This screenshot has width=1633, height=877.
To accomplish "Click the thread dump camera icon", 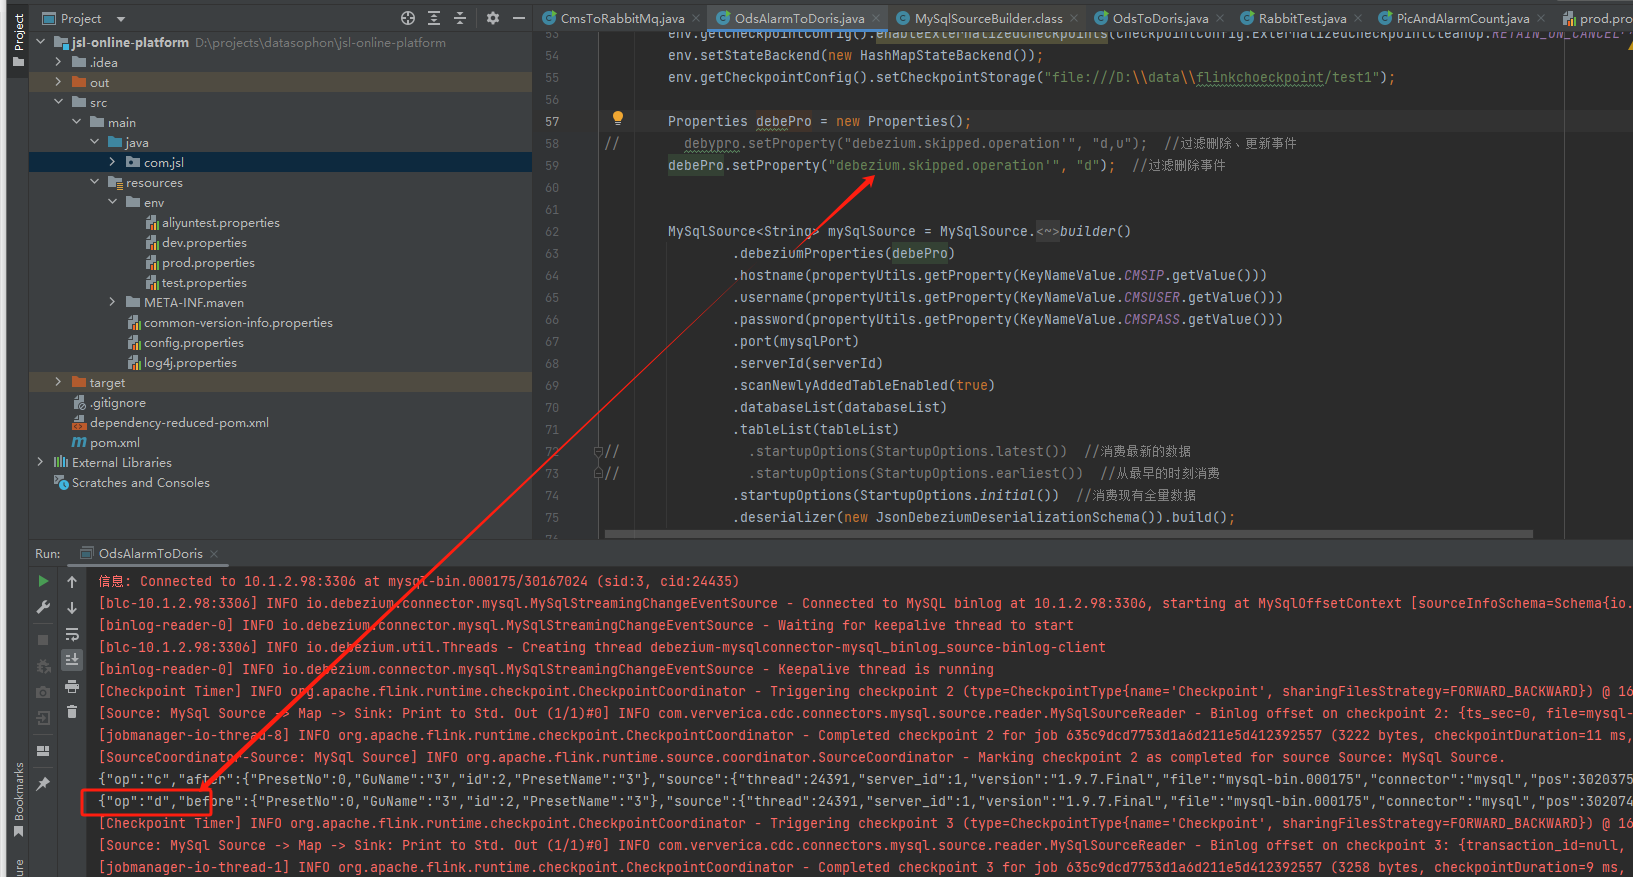I will (x=43, y=692).
